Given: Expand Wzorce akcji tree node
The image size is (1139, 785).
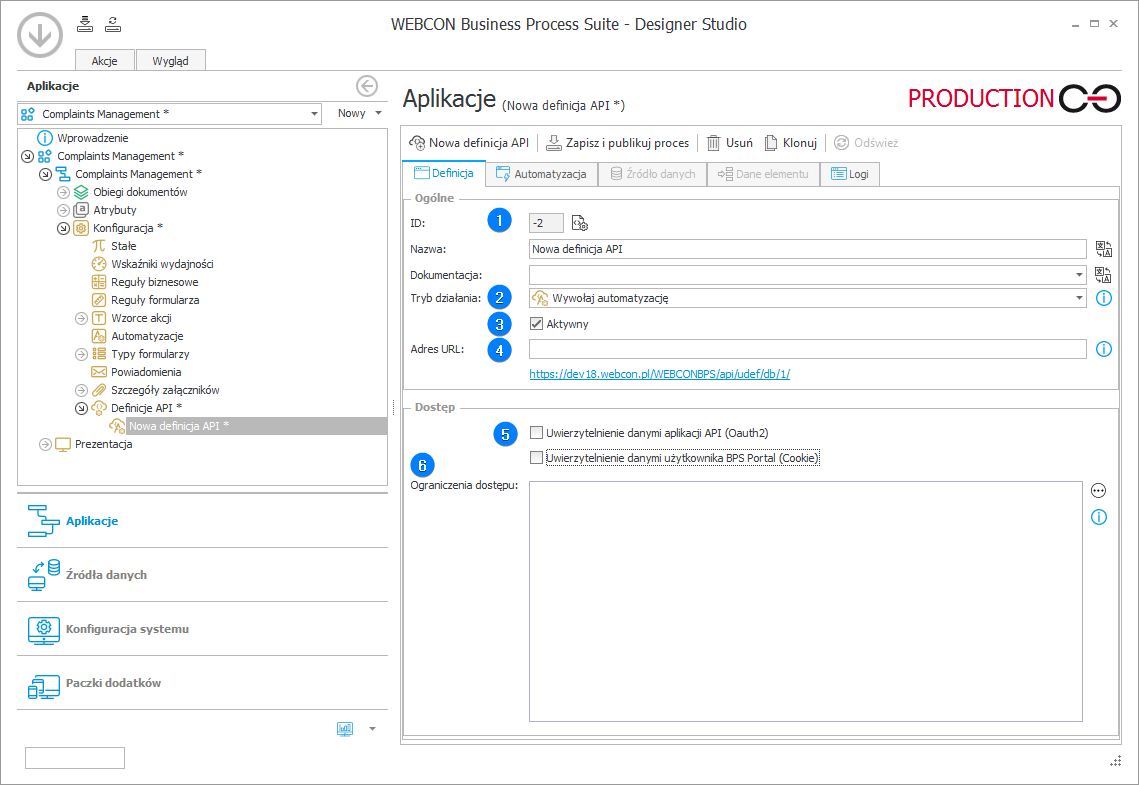Looking at the screenshot, I should pyautogui.click(x=81, y=318).
